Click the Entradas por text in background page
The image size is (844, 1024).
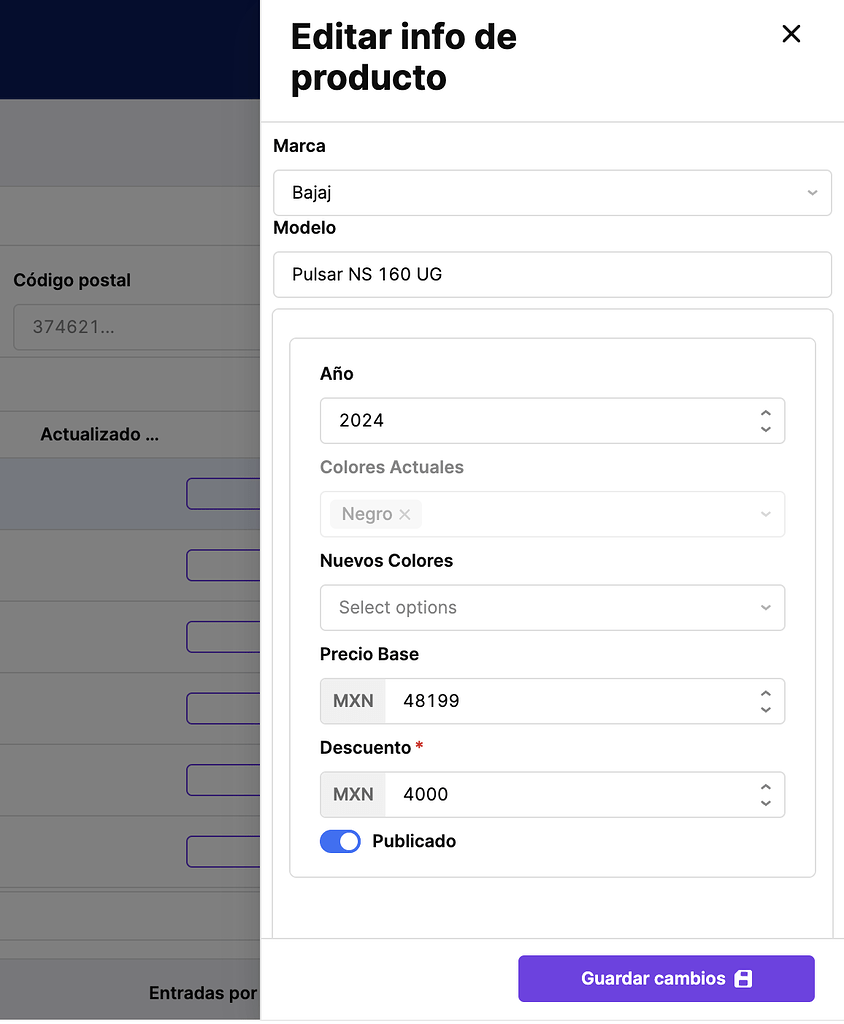pyautogui.click(x=203, y=993)
